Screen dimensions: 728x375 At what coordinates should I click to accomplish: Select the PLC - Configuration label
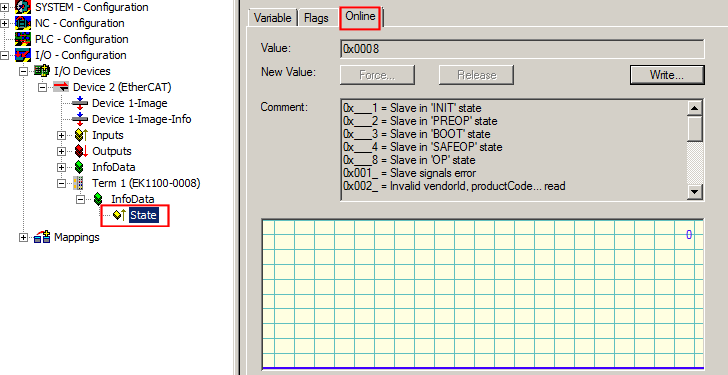[x=82, y=39]
